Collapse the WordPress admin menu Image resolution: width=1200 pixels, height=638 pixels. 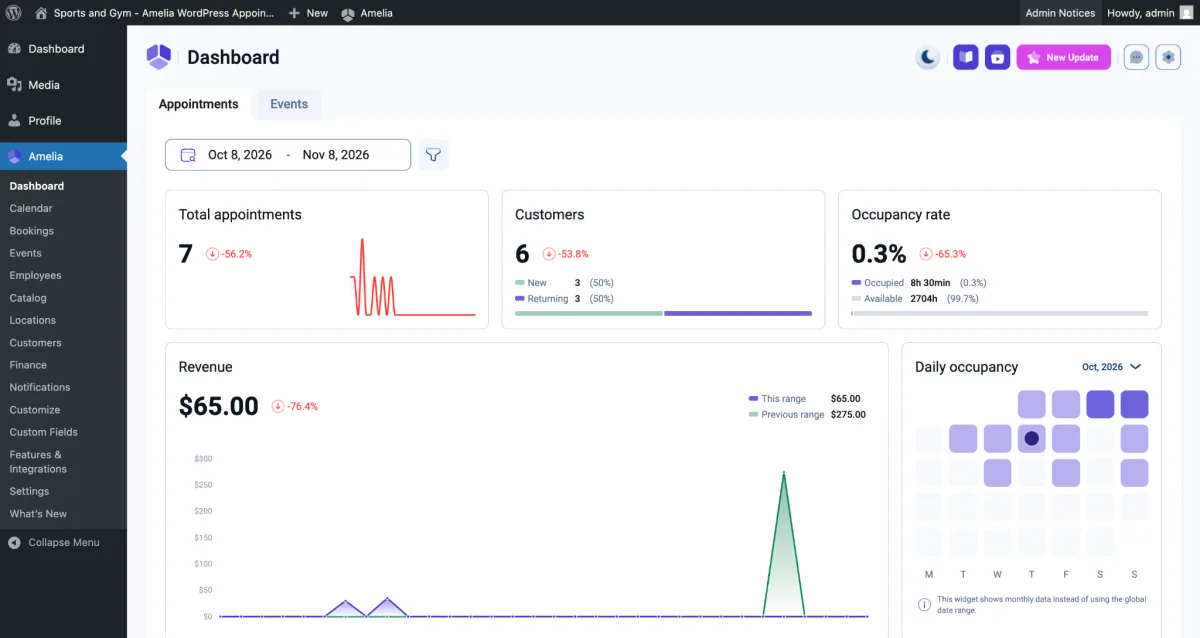coord(54,542)
